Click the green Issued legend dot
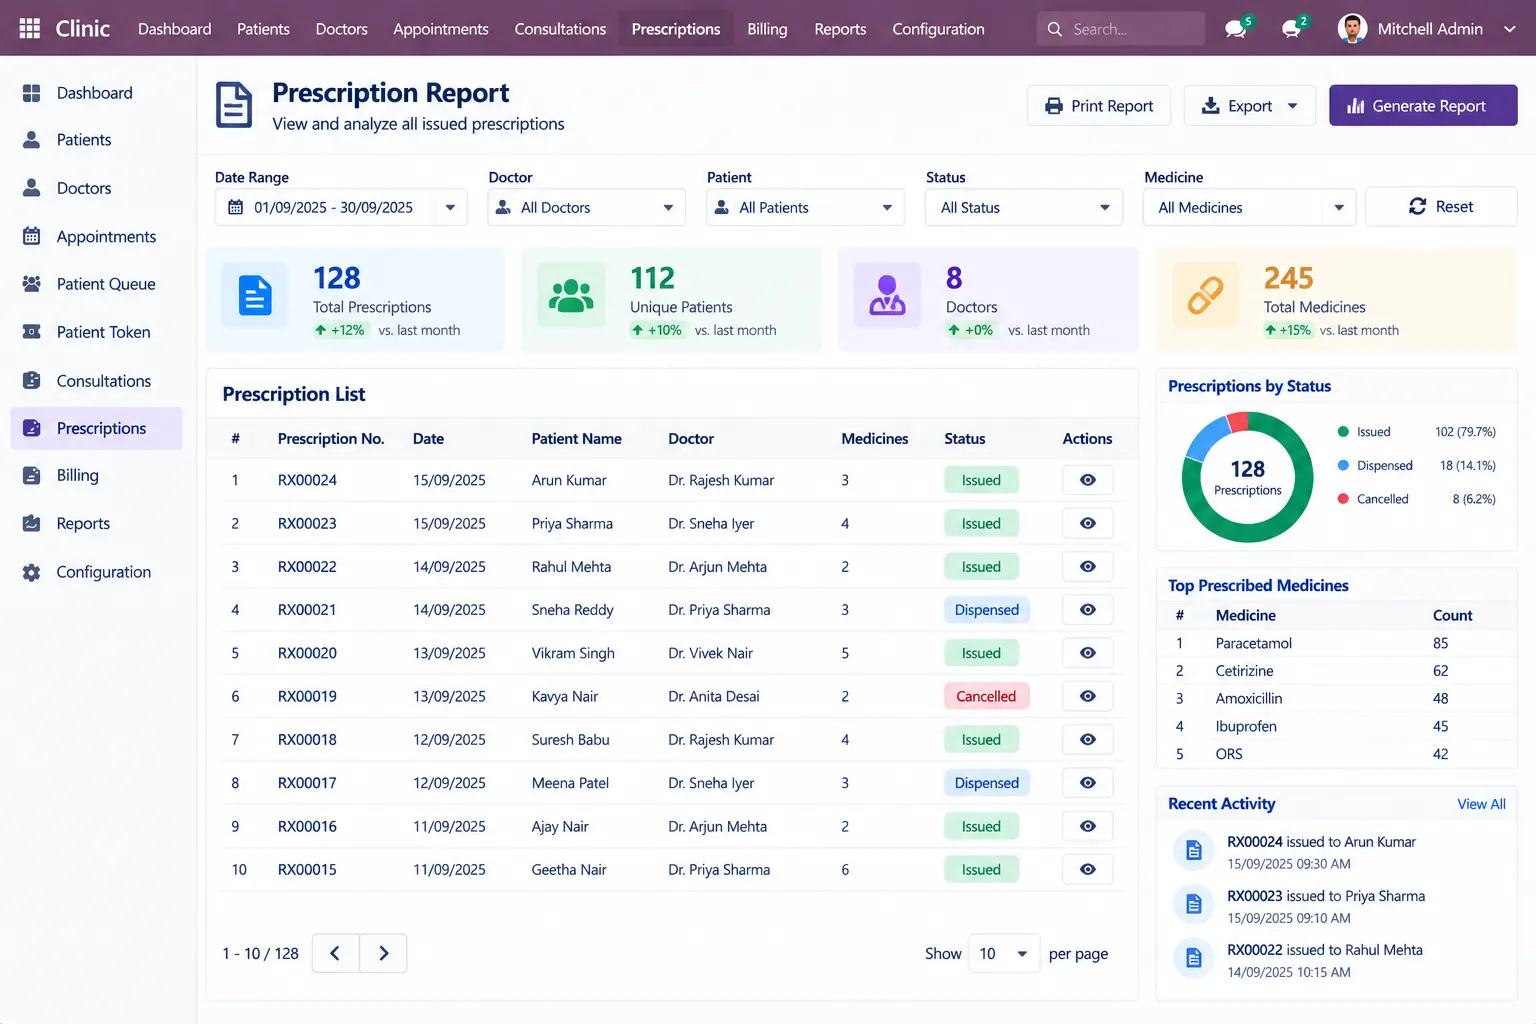Image resolution: width=1536 pixels, height=1024 pixels. [1343, 432]
